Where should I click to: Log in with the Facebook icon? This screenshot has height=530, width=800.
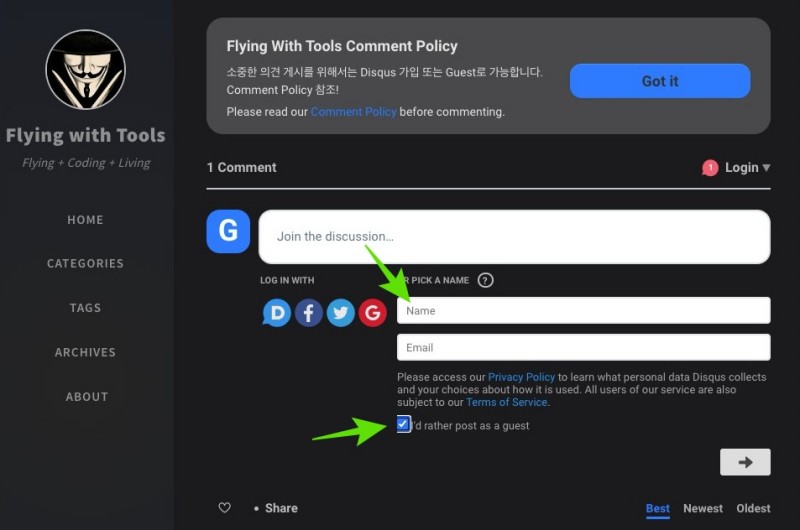[x=309, y=313]
